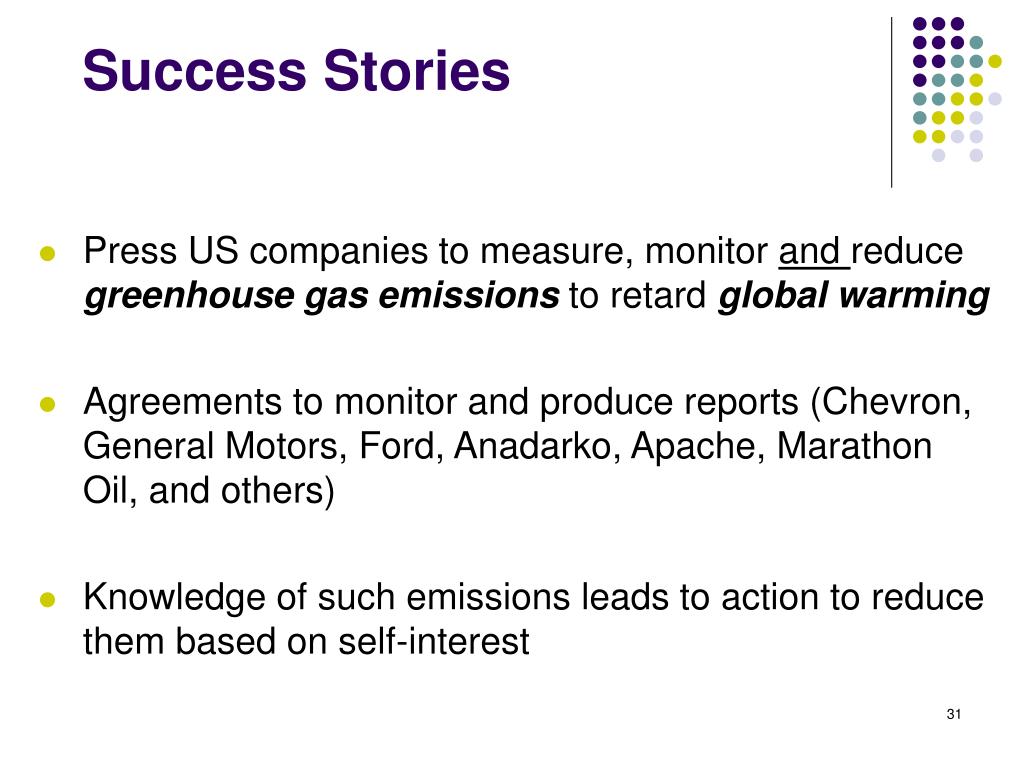Click the word 'Ford' in the company list
This screenshot has height=768, width=1024.
397,447
